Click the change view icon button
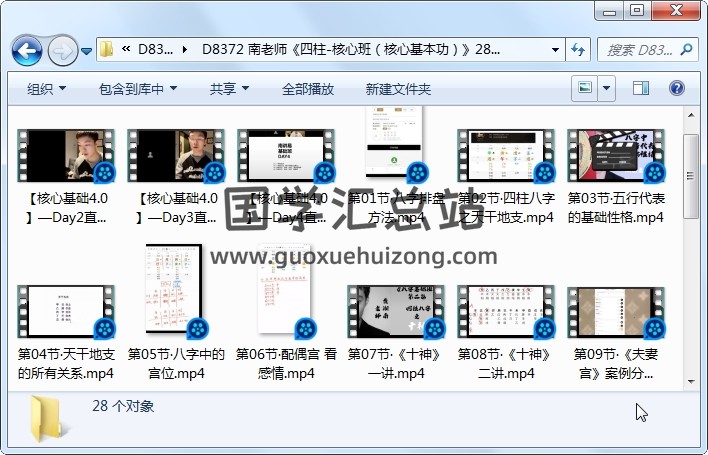Viewport: 708px width, 455px height. [x=585, y=89]
